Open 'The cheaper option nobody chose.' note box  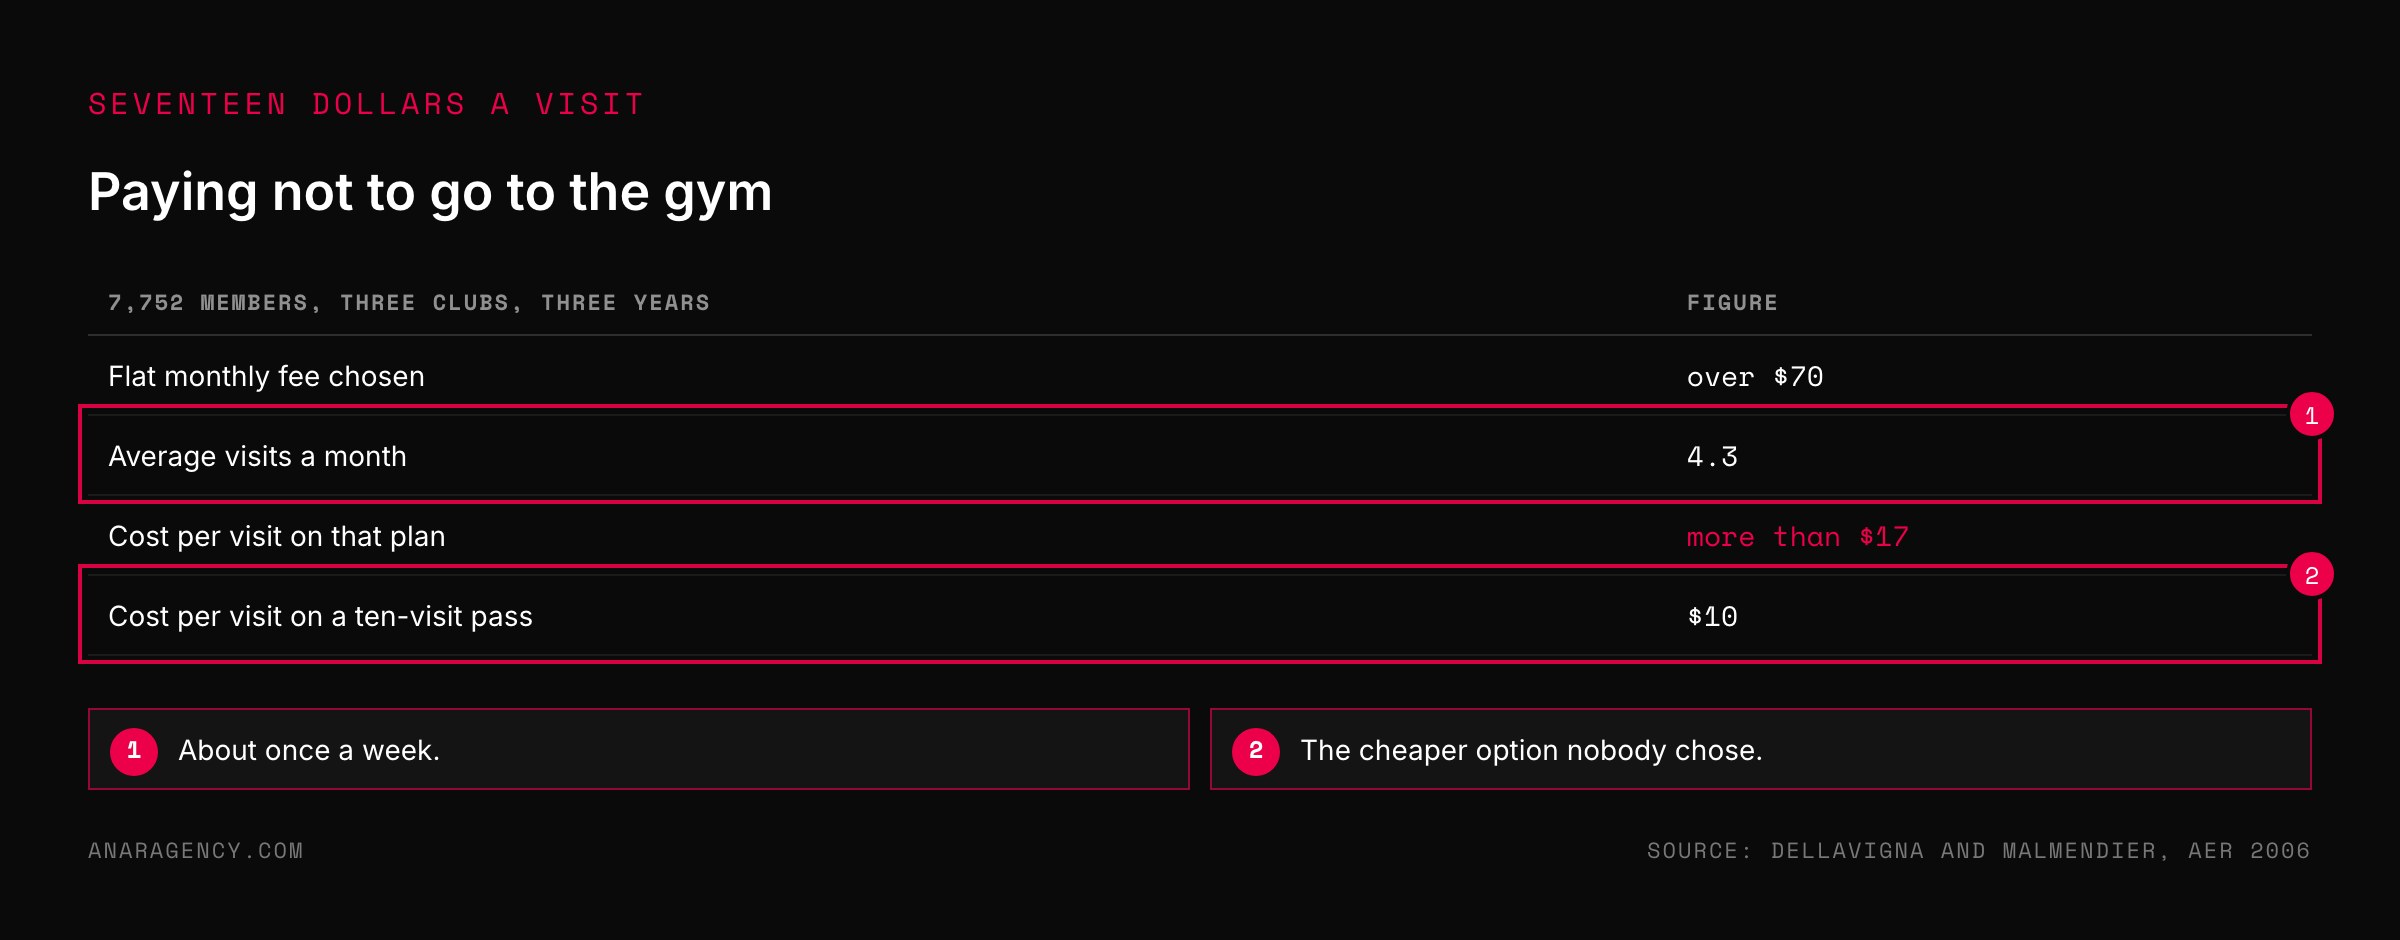pyautogui.click(x=1761, y=749)
